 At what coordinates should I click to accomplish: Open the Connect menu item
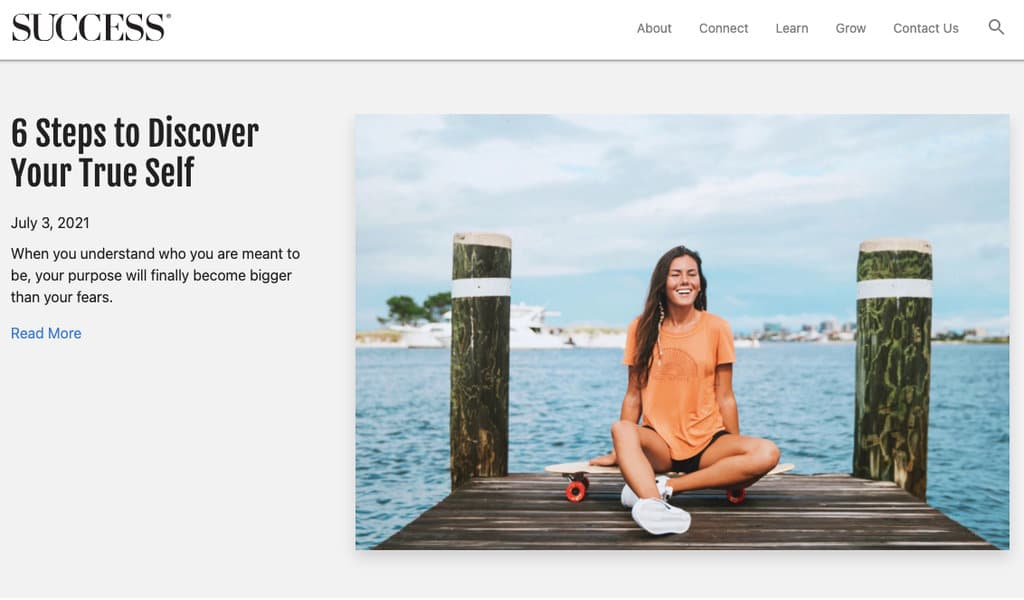pos(723,28)
